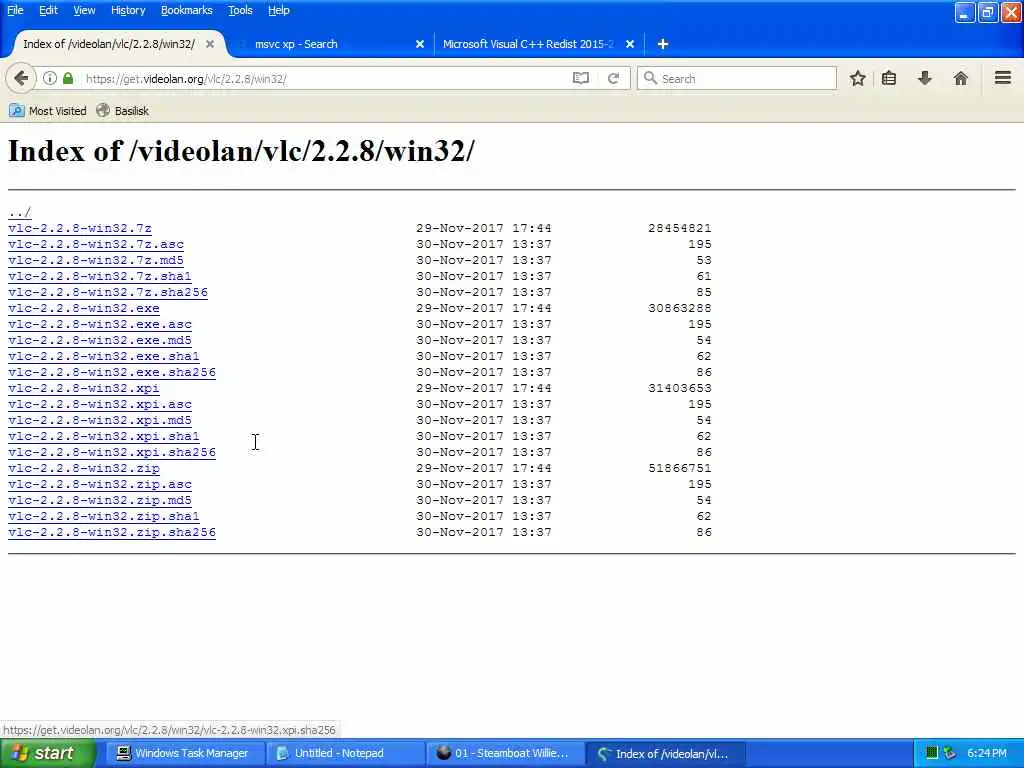
Task: Open the hamburger menu button
Action: 1003,78
